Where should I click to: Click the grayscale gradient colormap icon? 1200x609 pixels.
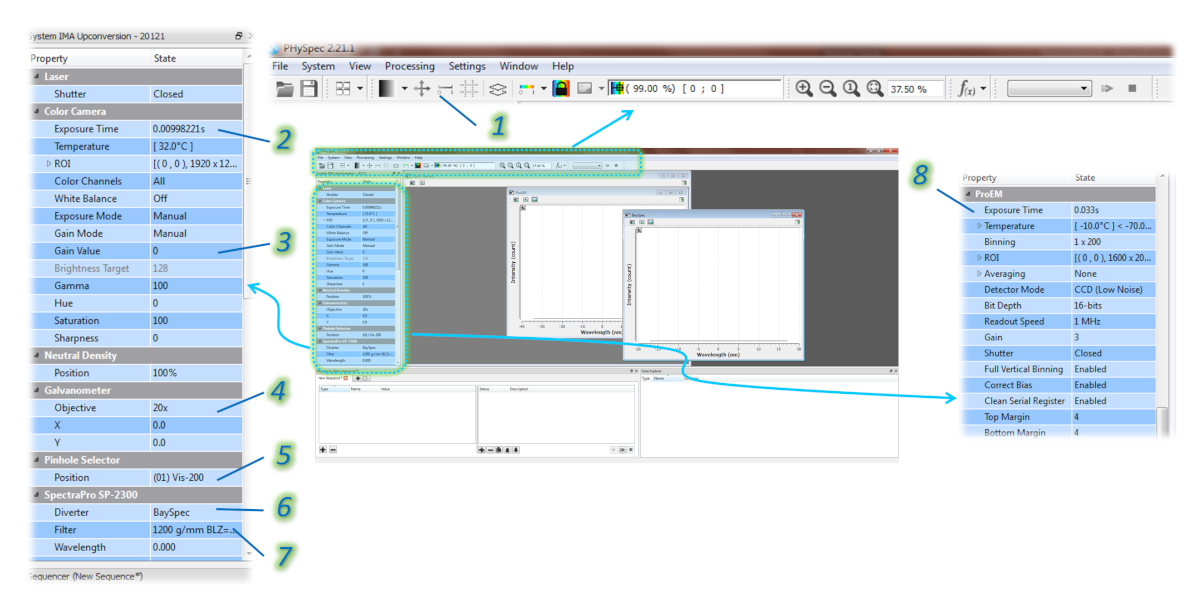coord(387,89)
